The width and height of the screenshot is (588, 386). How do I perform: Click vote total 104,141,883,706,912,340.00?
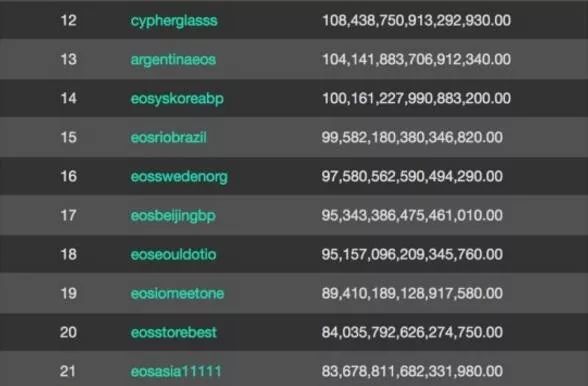(416, 59)
